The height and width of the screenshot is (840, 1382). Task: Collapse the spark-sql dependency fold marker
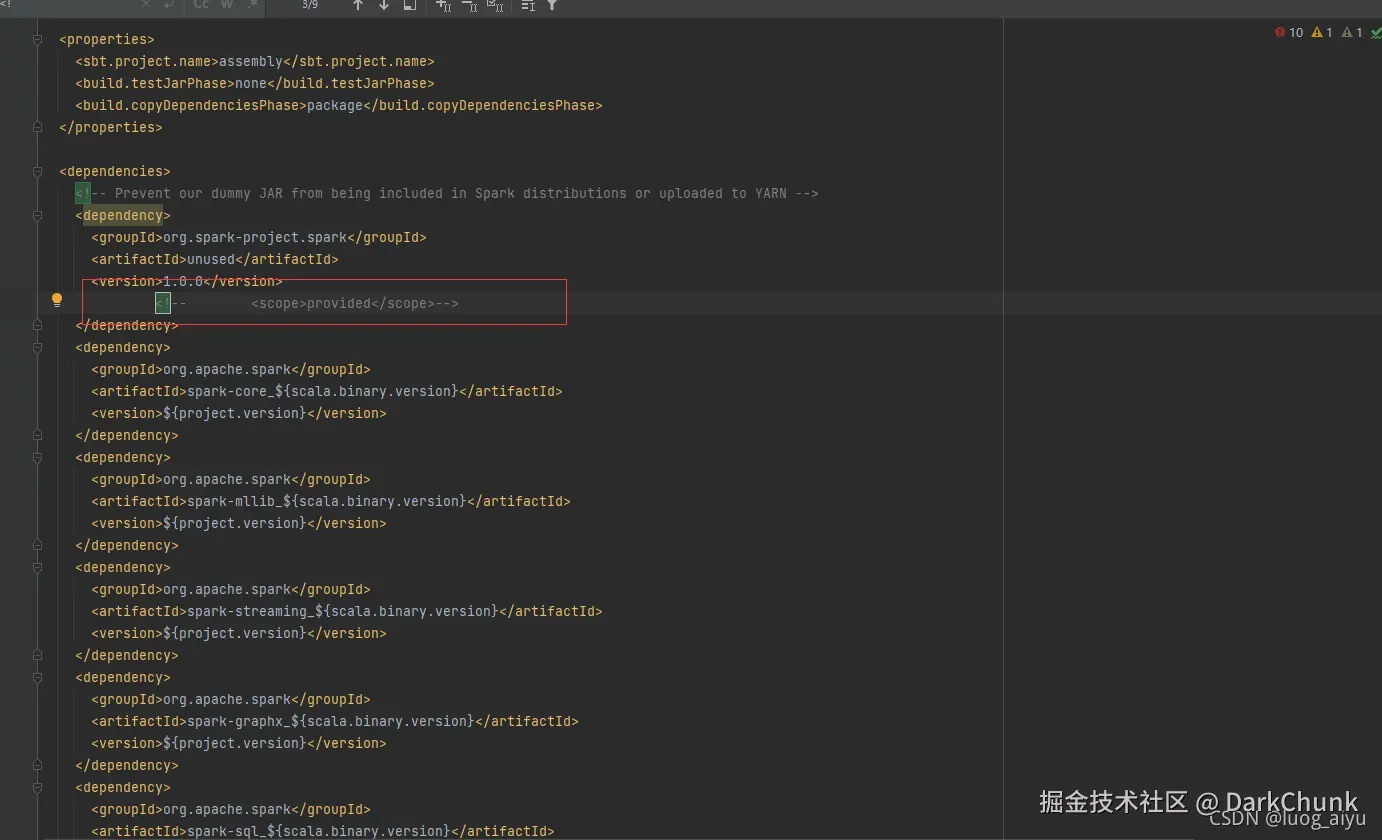click(x=38, y=787)
